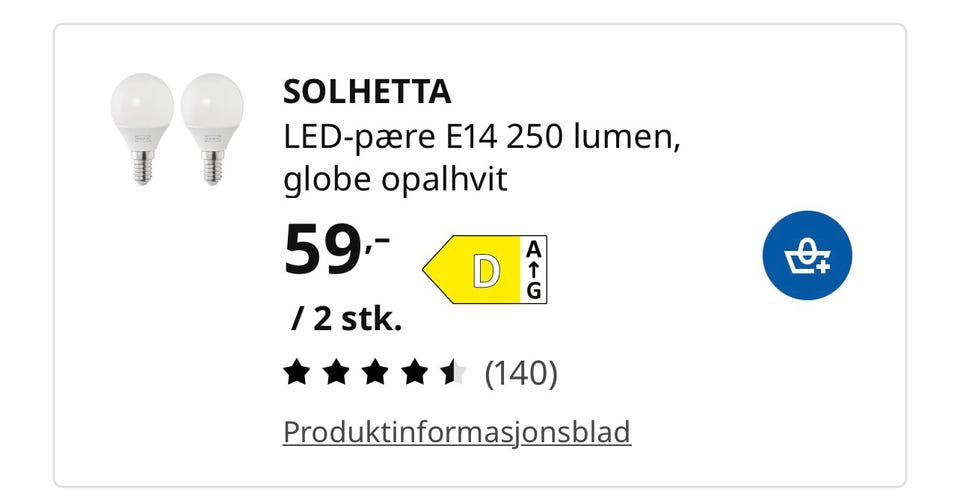
Task: Open the right LED bulb image
Action: (x=212, y=128)
